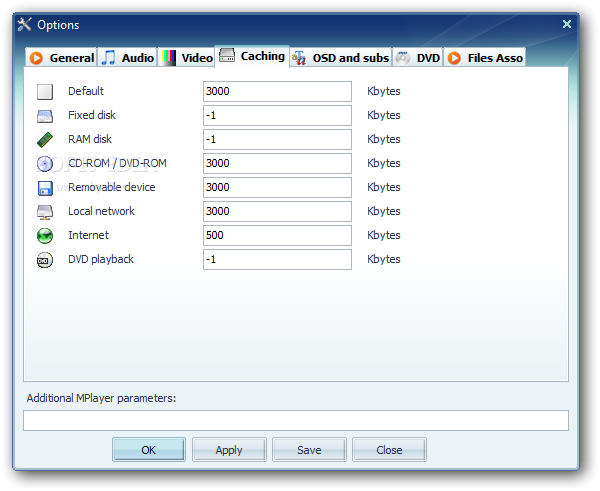Close the Options dialog with the X

567,24
